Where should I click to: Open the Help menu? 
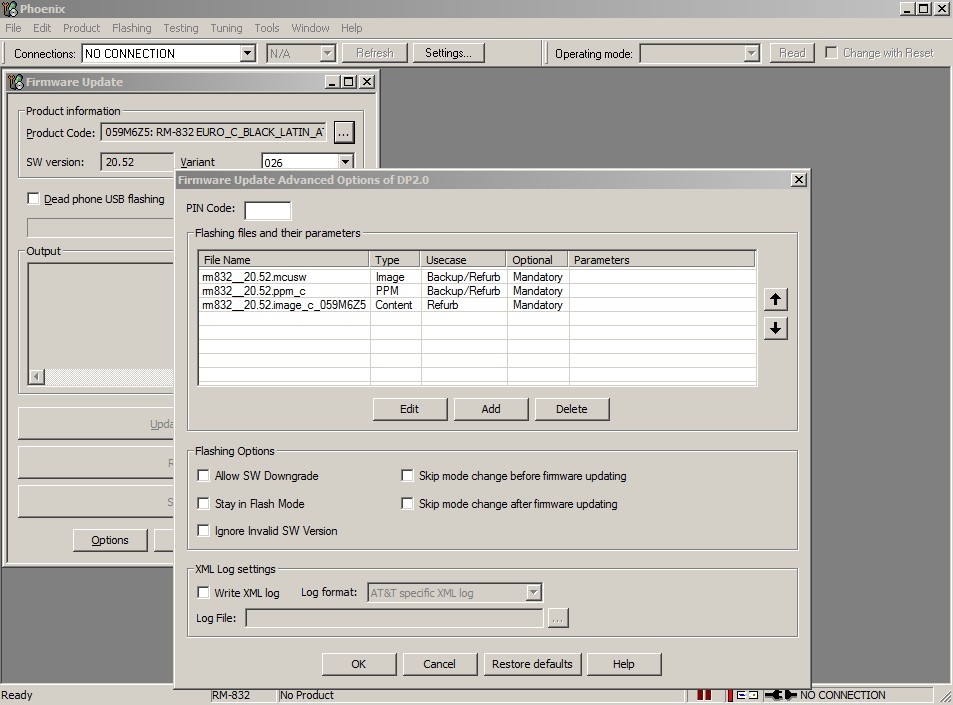pos(351,28)
